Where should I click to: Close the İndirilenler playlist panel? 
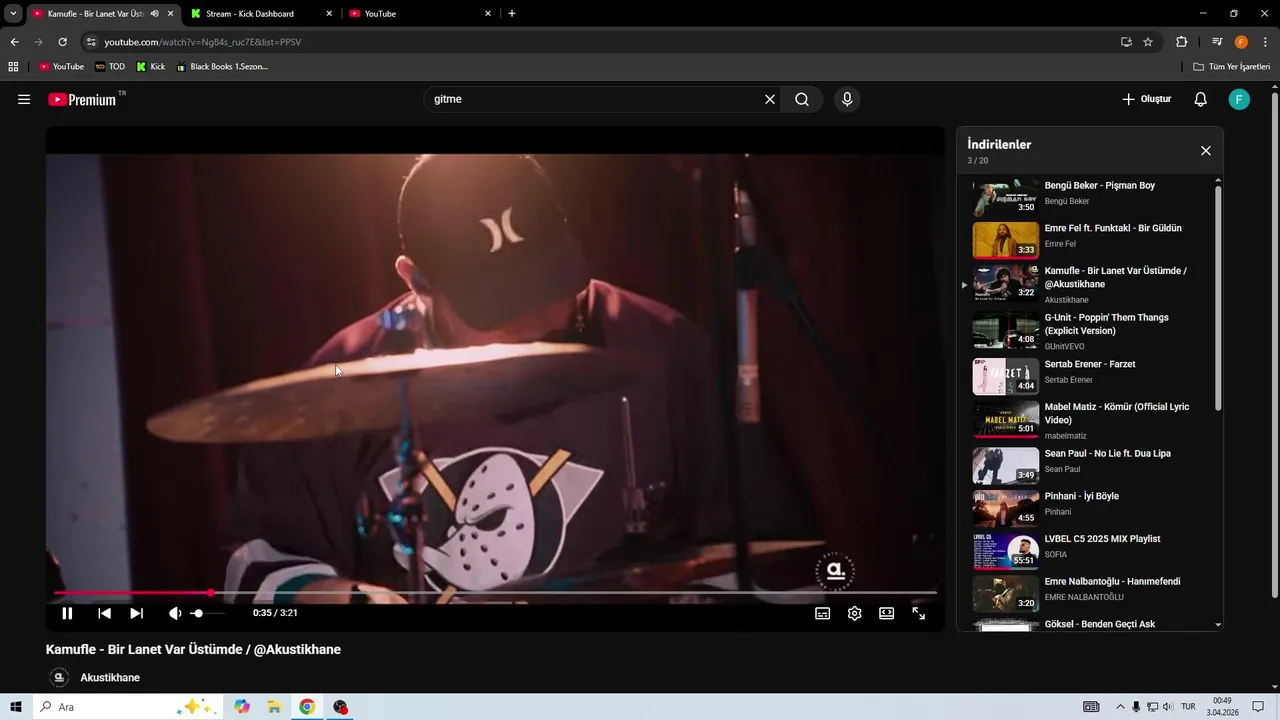point(1206,151)
